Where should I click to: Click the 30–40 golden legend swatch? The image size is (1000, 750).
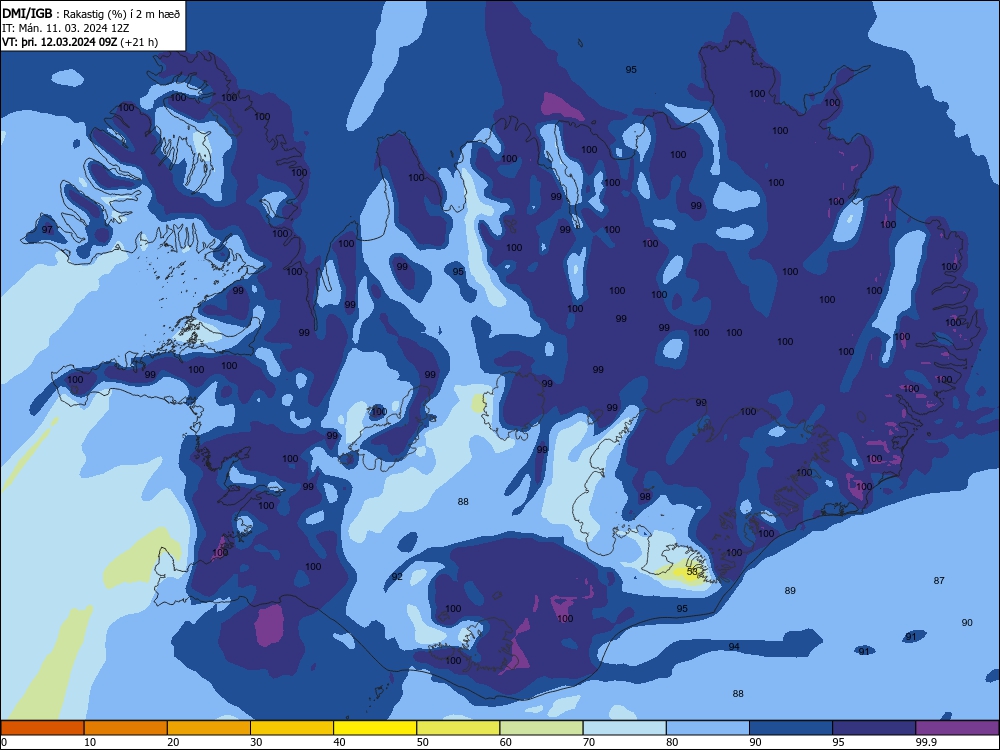click(x=292, y=728)
